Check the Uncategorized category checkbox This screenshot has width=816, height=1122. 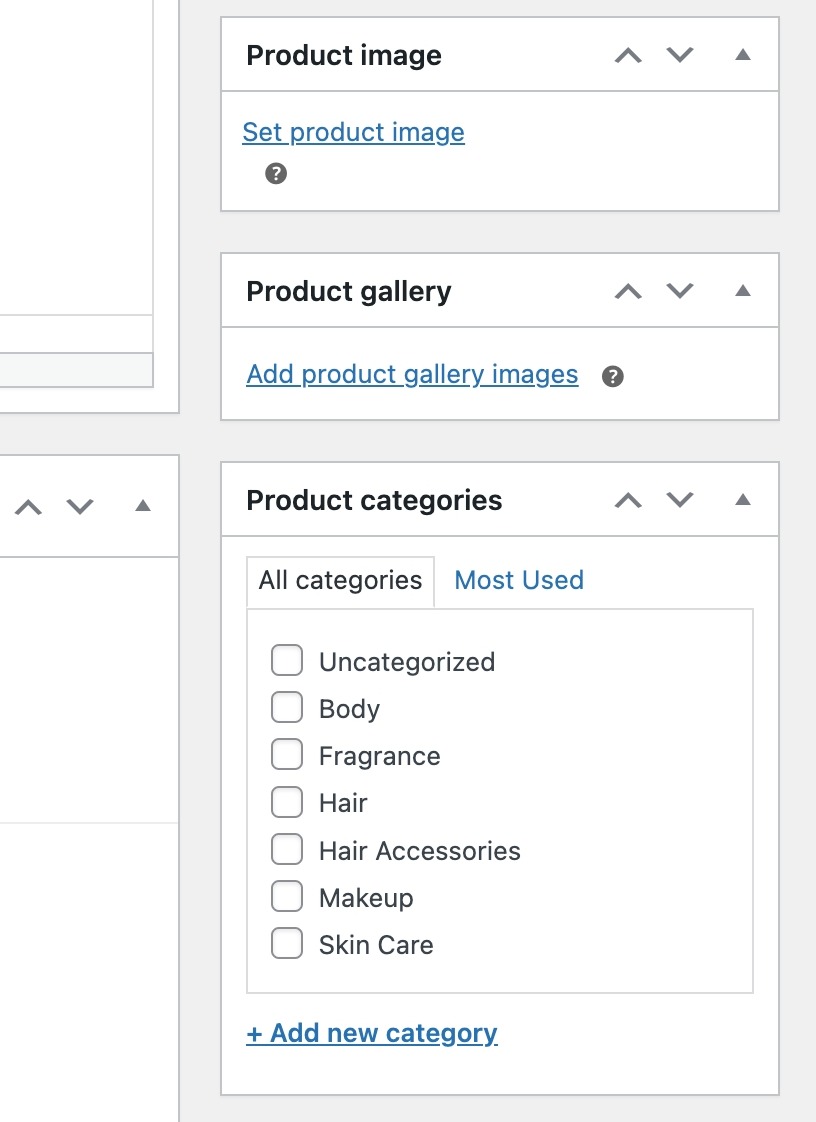(287, 661)
